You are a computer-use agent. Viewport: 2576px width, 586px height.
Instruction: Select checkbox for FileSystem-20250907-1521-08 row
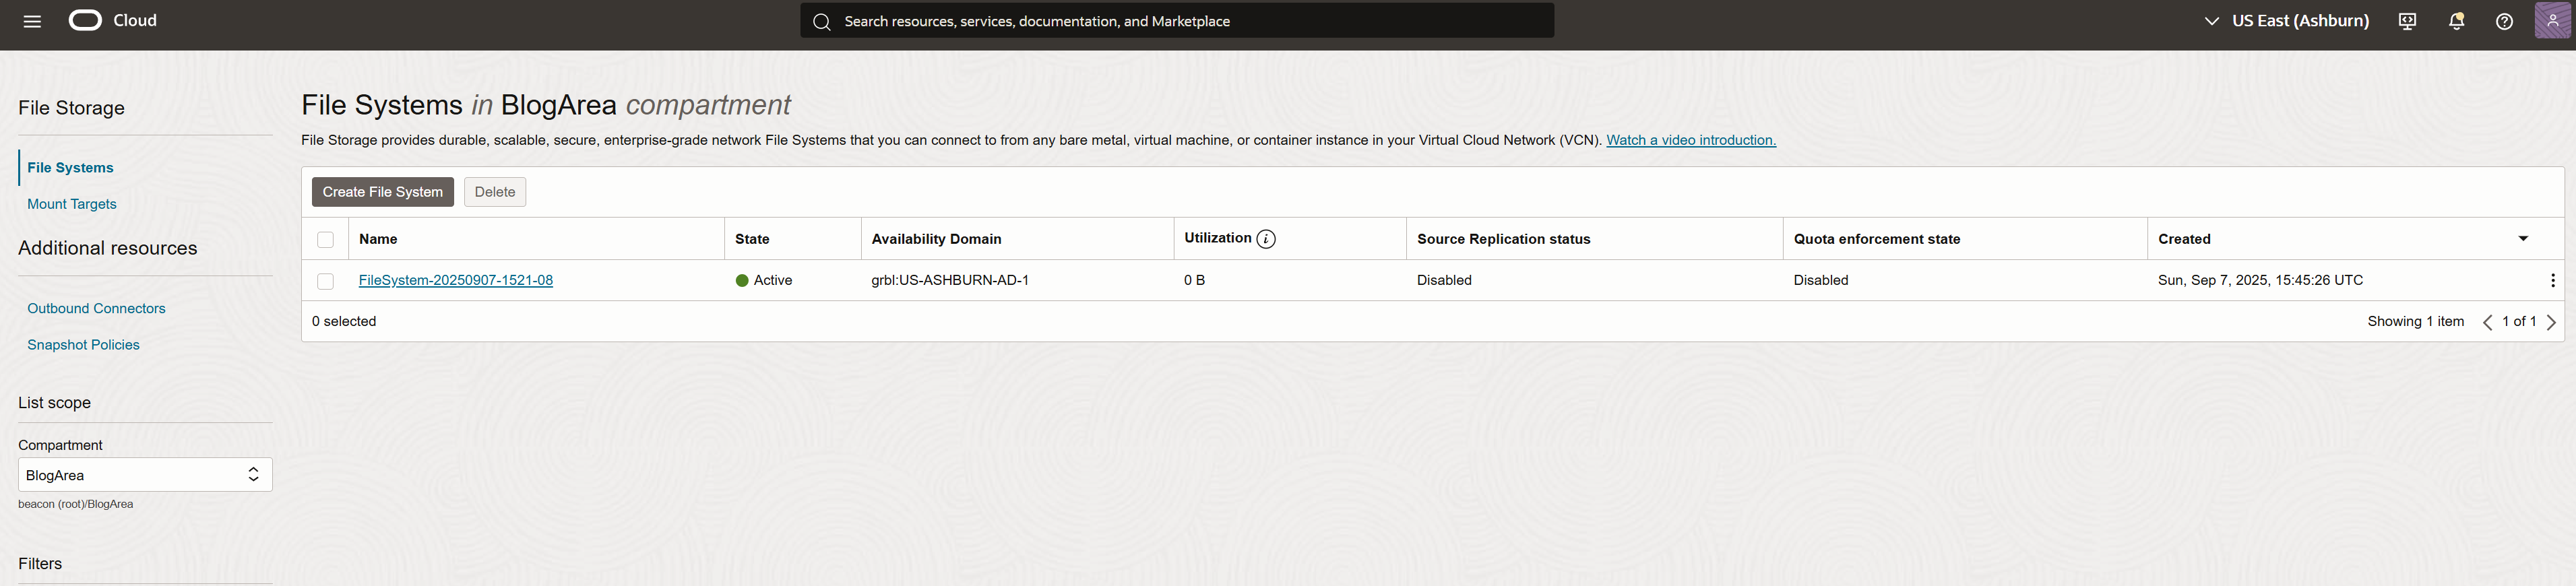coord(325,282)
